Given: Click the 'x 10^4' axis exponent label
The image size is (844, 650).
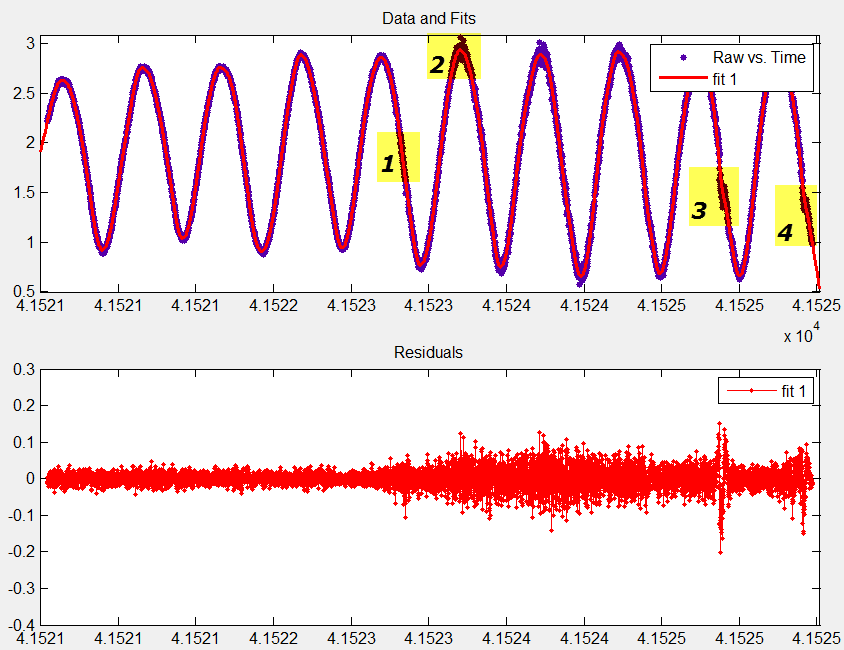Looking at the screenshot, I should tap(797, 335).
